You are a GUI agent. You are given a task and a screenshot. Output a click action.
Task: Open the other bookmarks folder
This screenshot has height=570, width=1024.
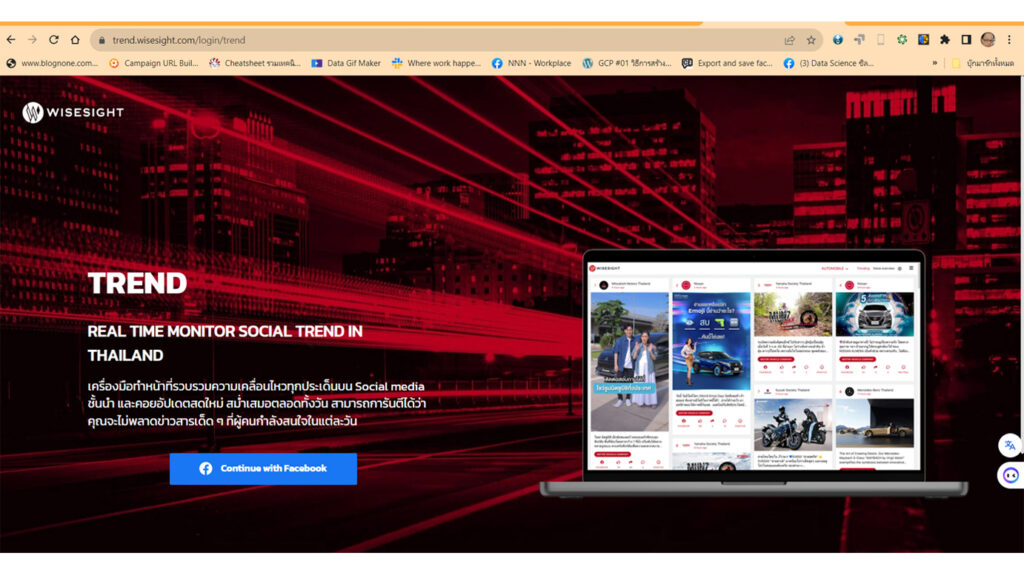point(983,63)
